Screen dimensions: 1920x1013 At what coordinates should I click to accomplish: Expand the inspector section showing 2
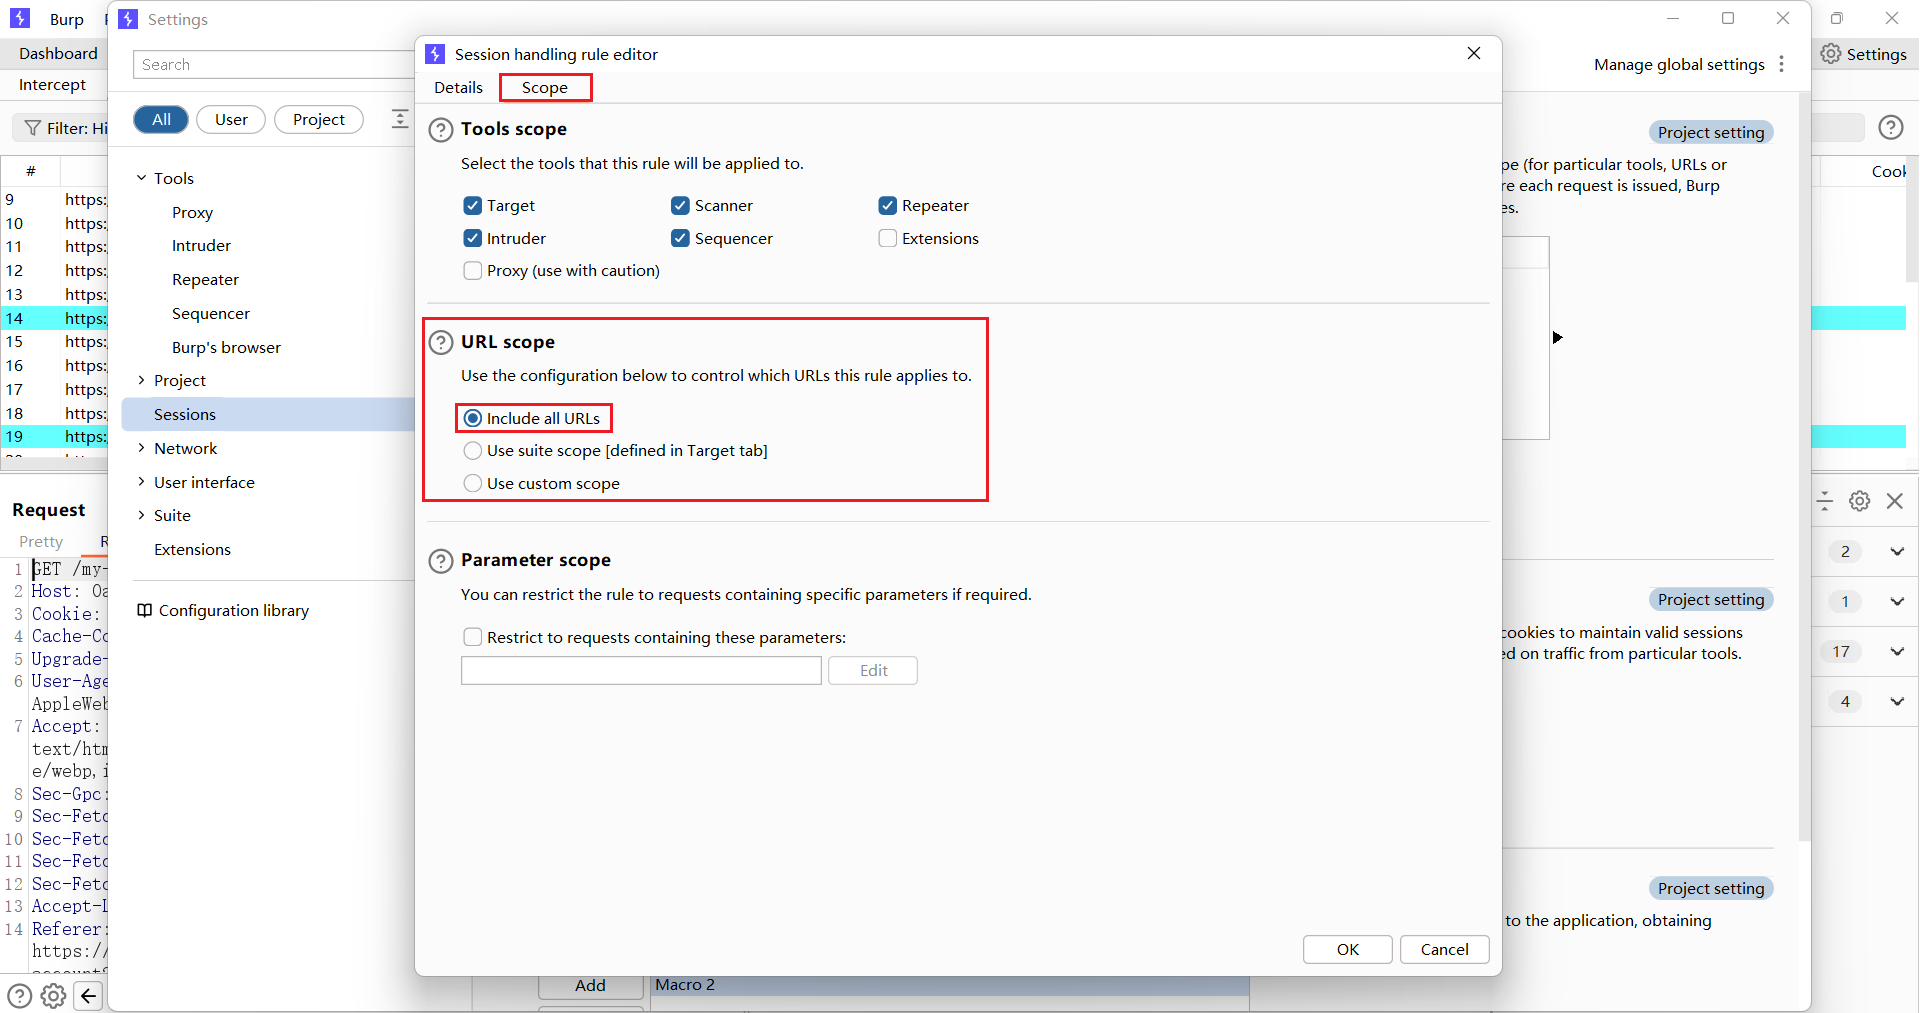point(1896,551)
